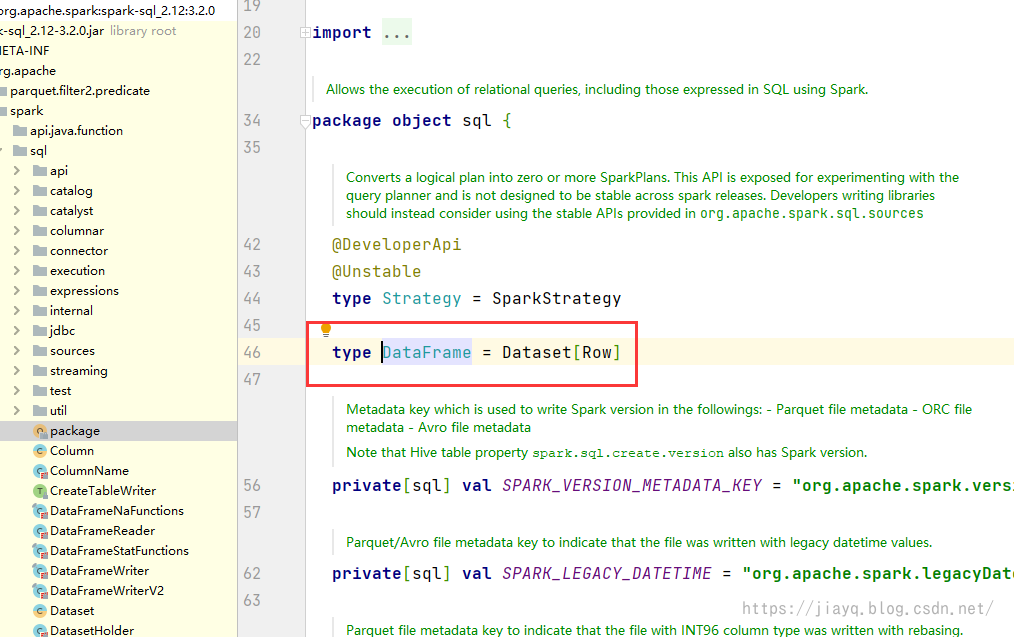Expand the internal folder tree node
The image size is (1014, 637).
tap(17, 311)
